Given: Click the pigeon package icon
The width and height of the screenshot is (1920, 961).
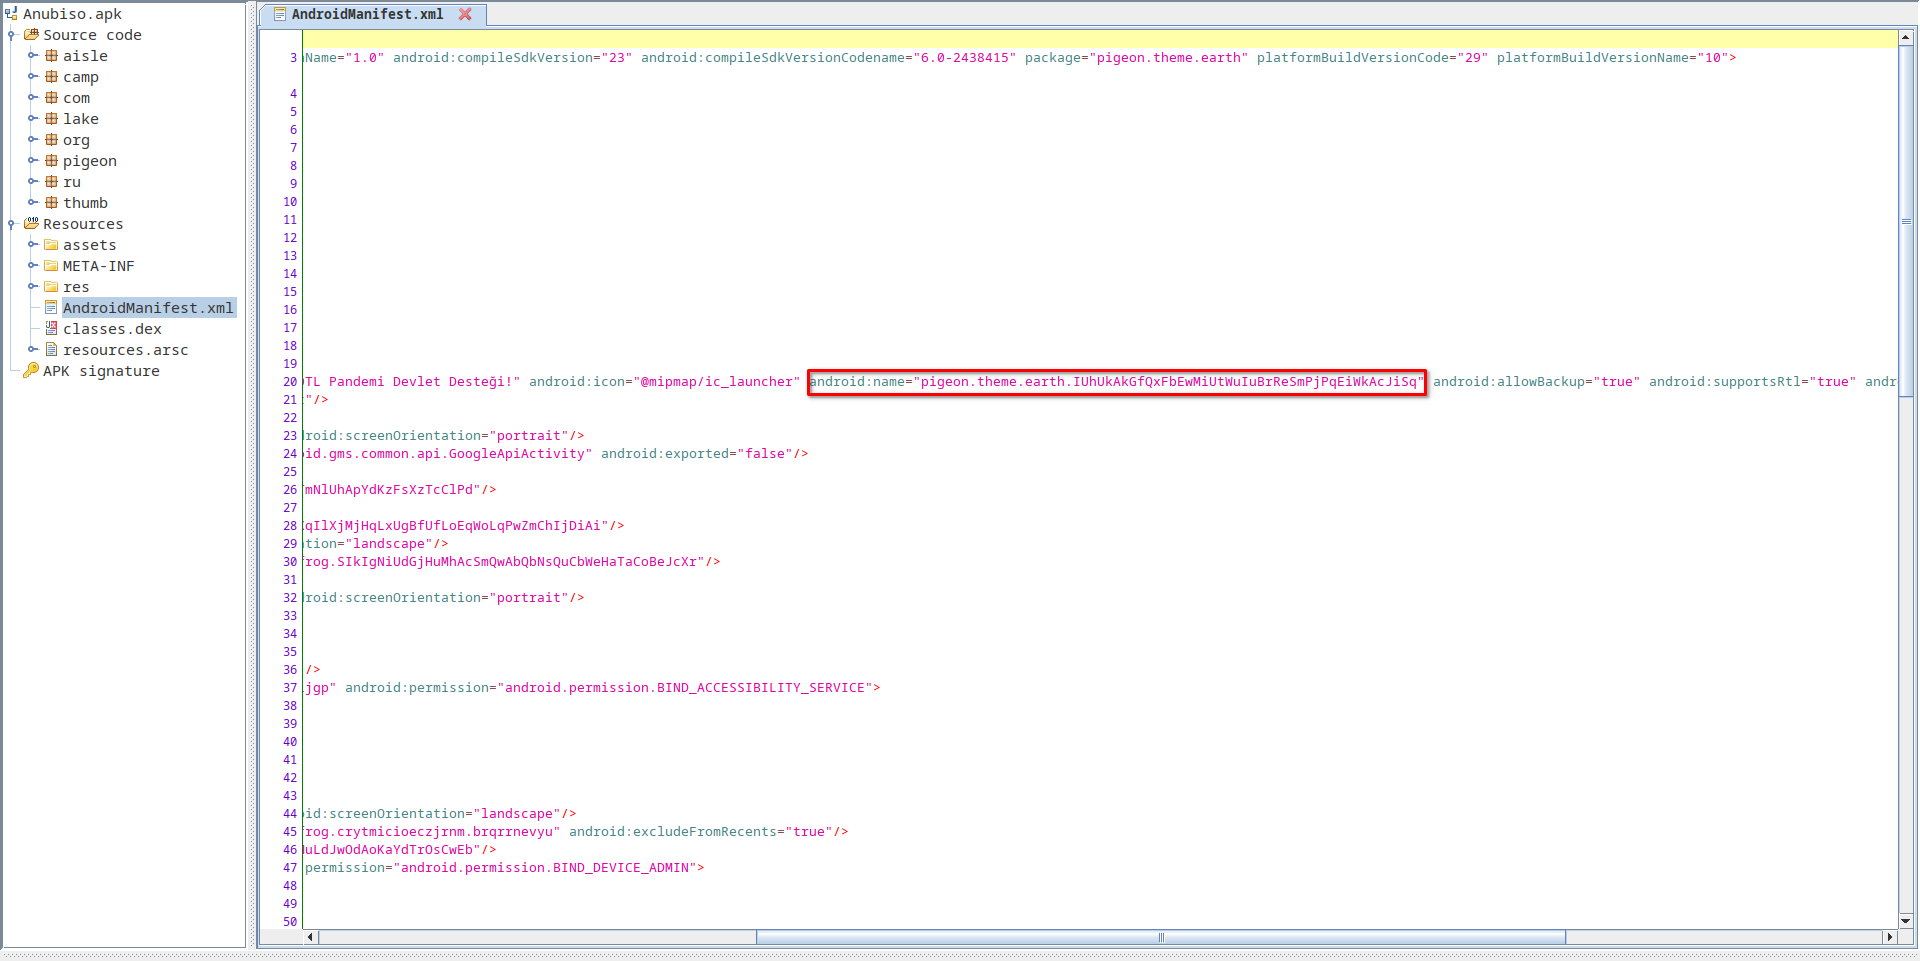Looking at the screenshot, I should (51, 161).
